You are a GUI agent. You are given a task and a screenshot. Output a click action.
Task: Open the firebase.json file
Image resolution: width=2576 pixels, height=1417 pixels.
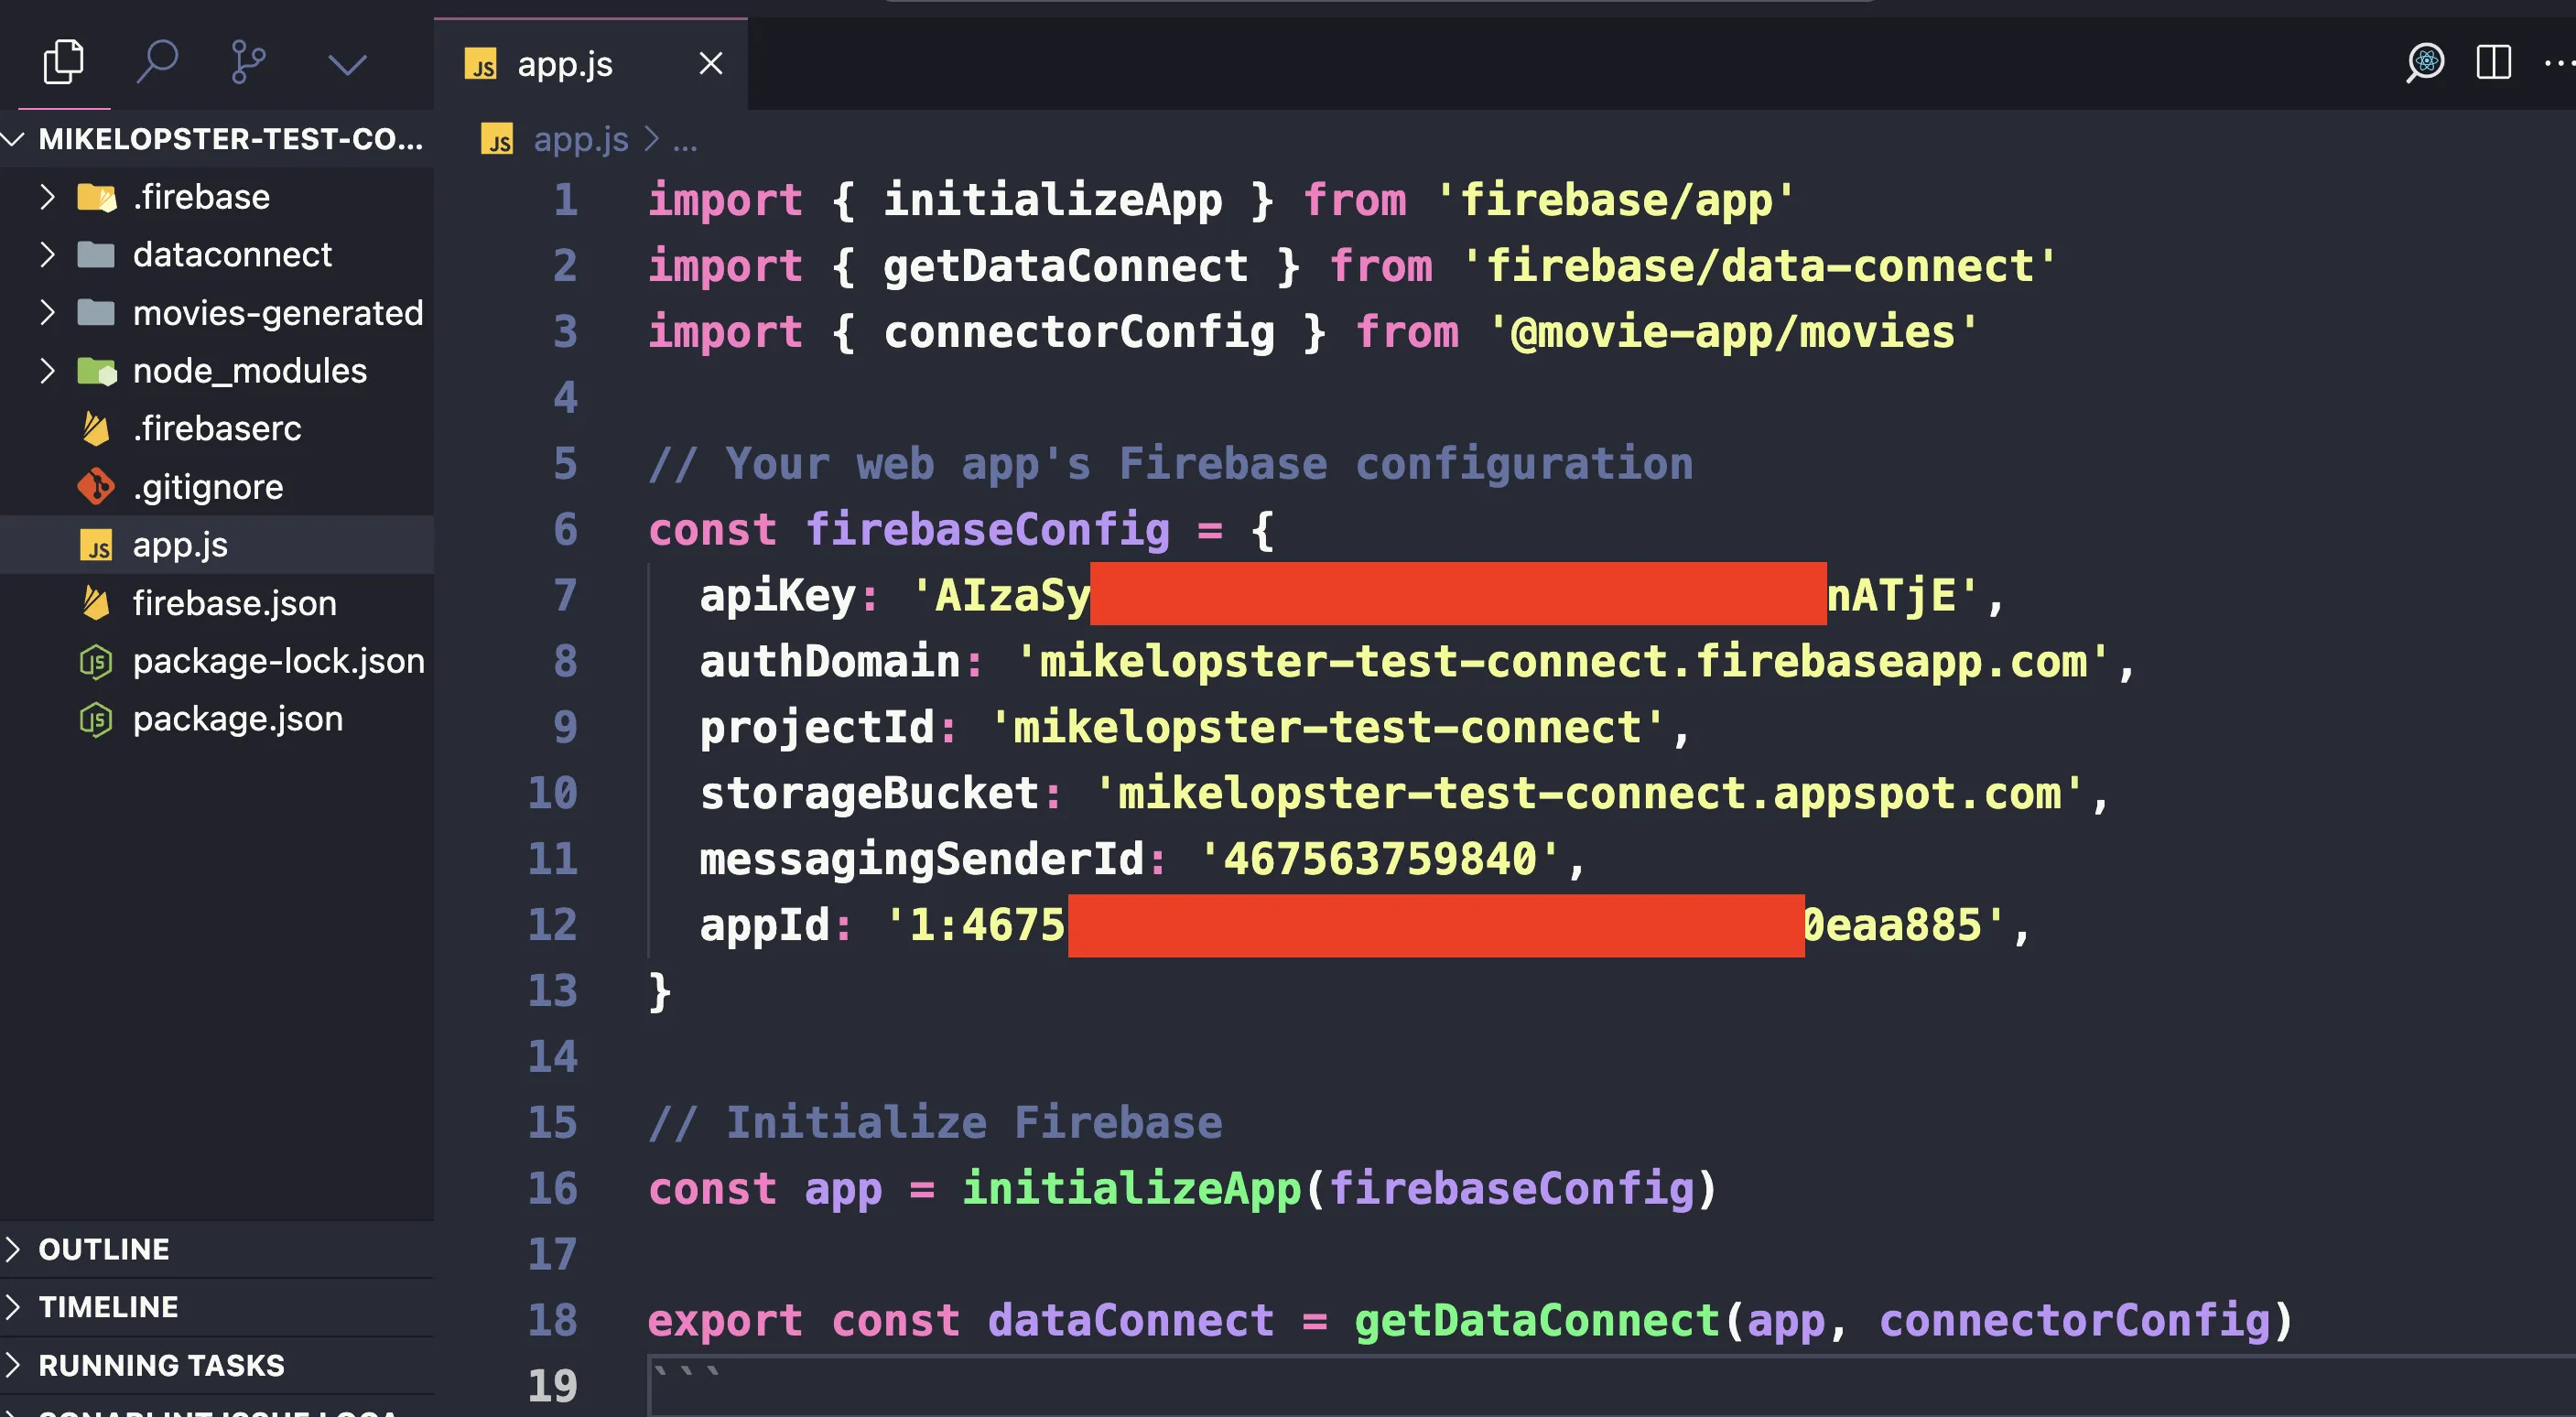click(x=217, y=603)
